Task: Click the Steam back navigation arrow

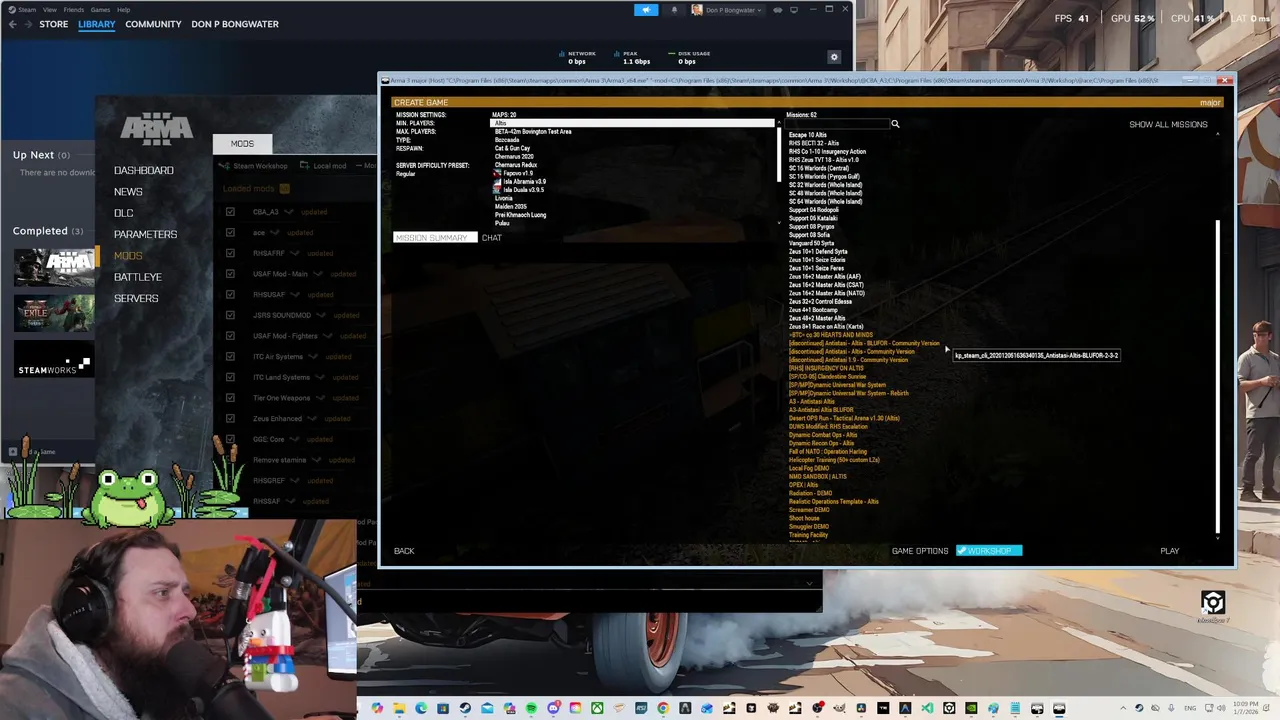Action: [12, 24]
